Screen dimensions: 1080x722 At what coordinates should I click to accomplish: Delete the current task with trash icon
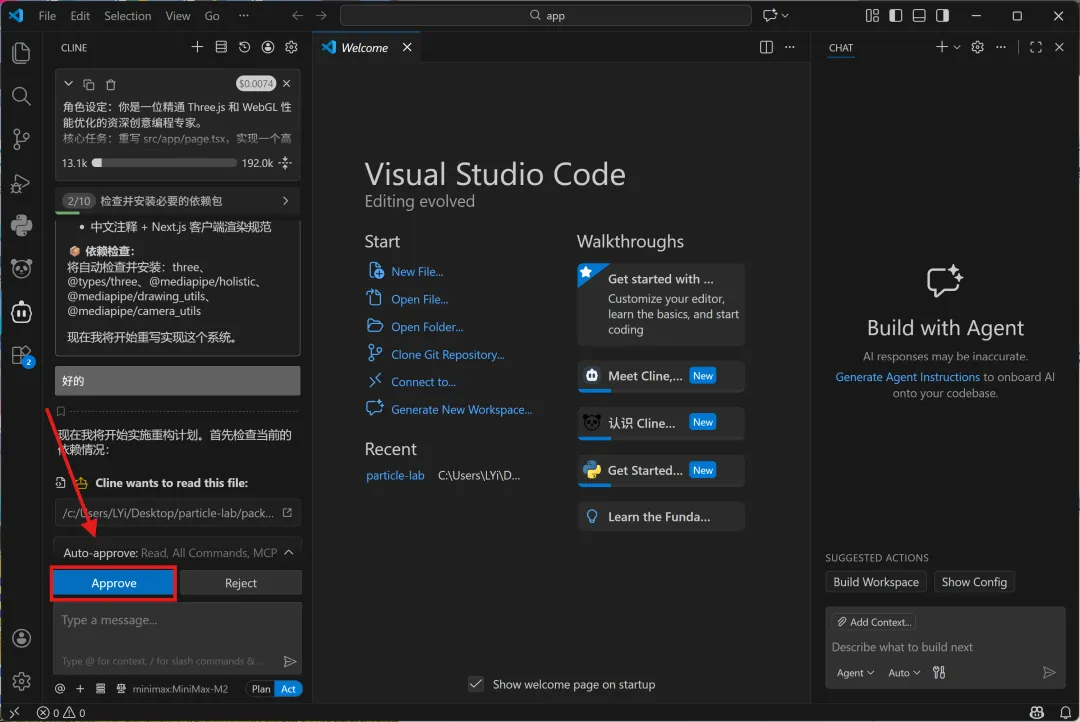[111, 85]
